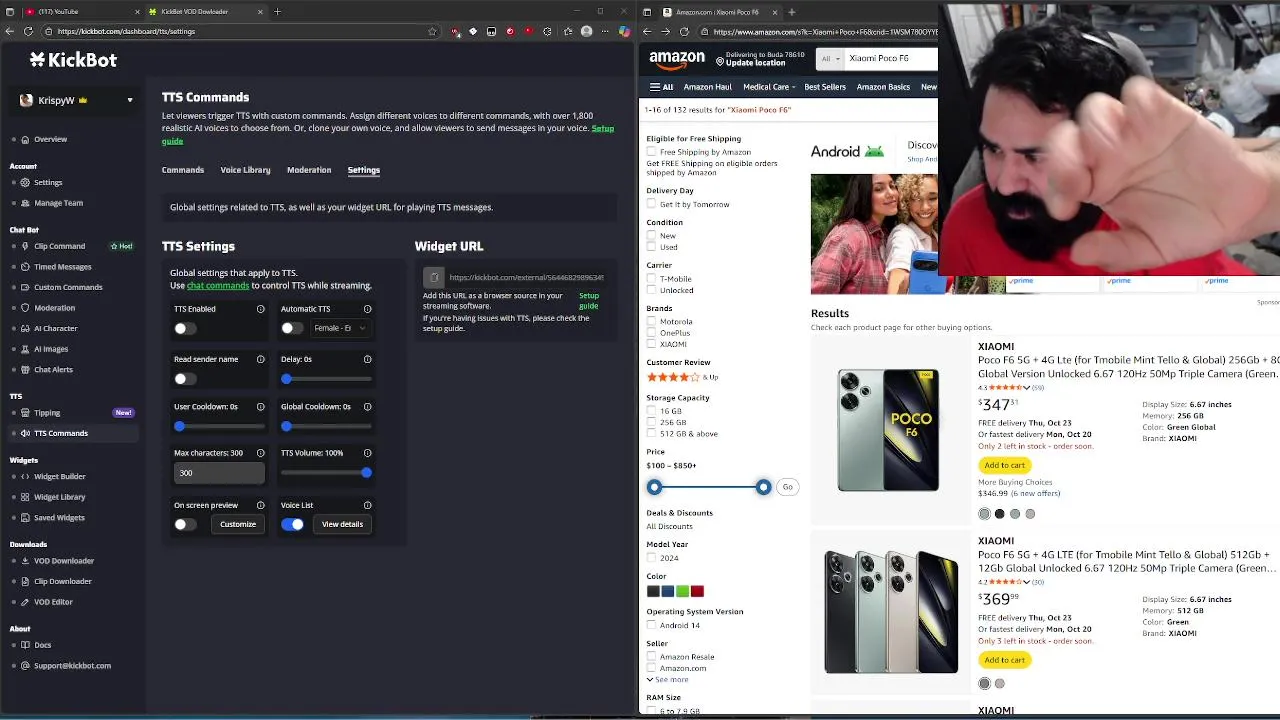Click the Timed Messages sidebar icon
The width and height of the screenshot is (1280, 720).
25,267
